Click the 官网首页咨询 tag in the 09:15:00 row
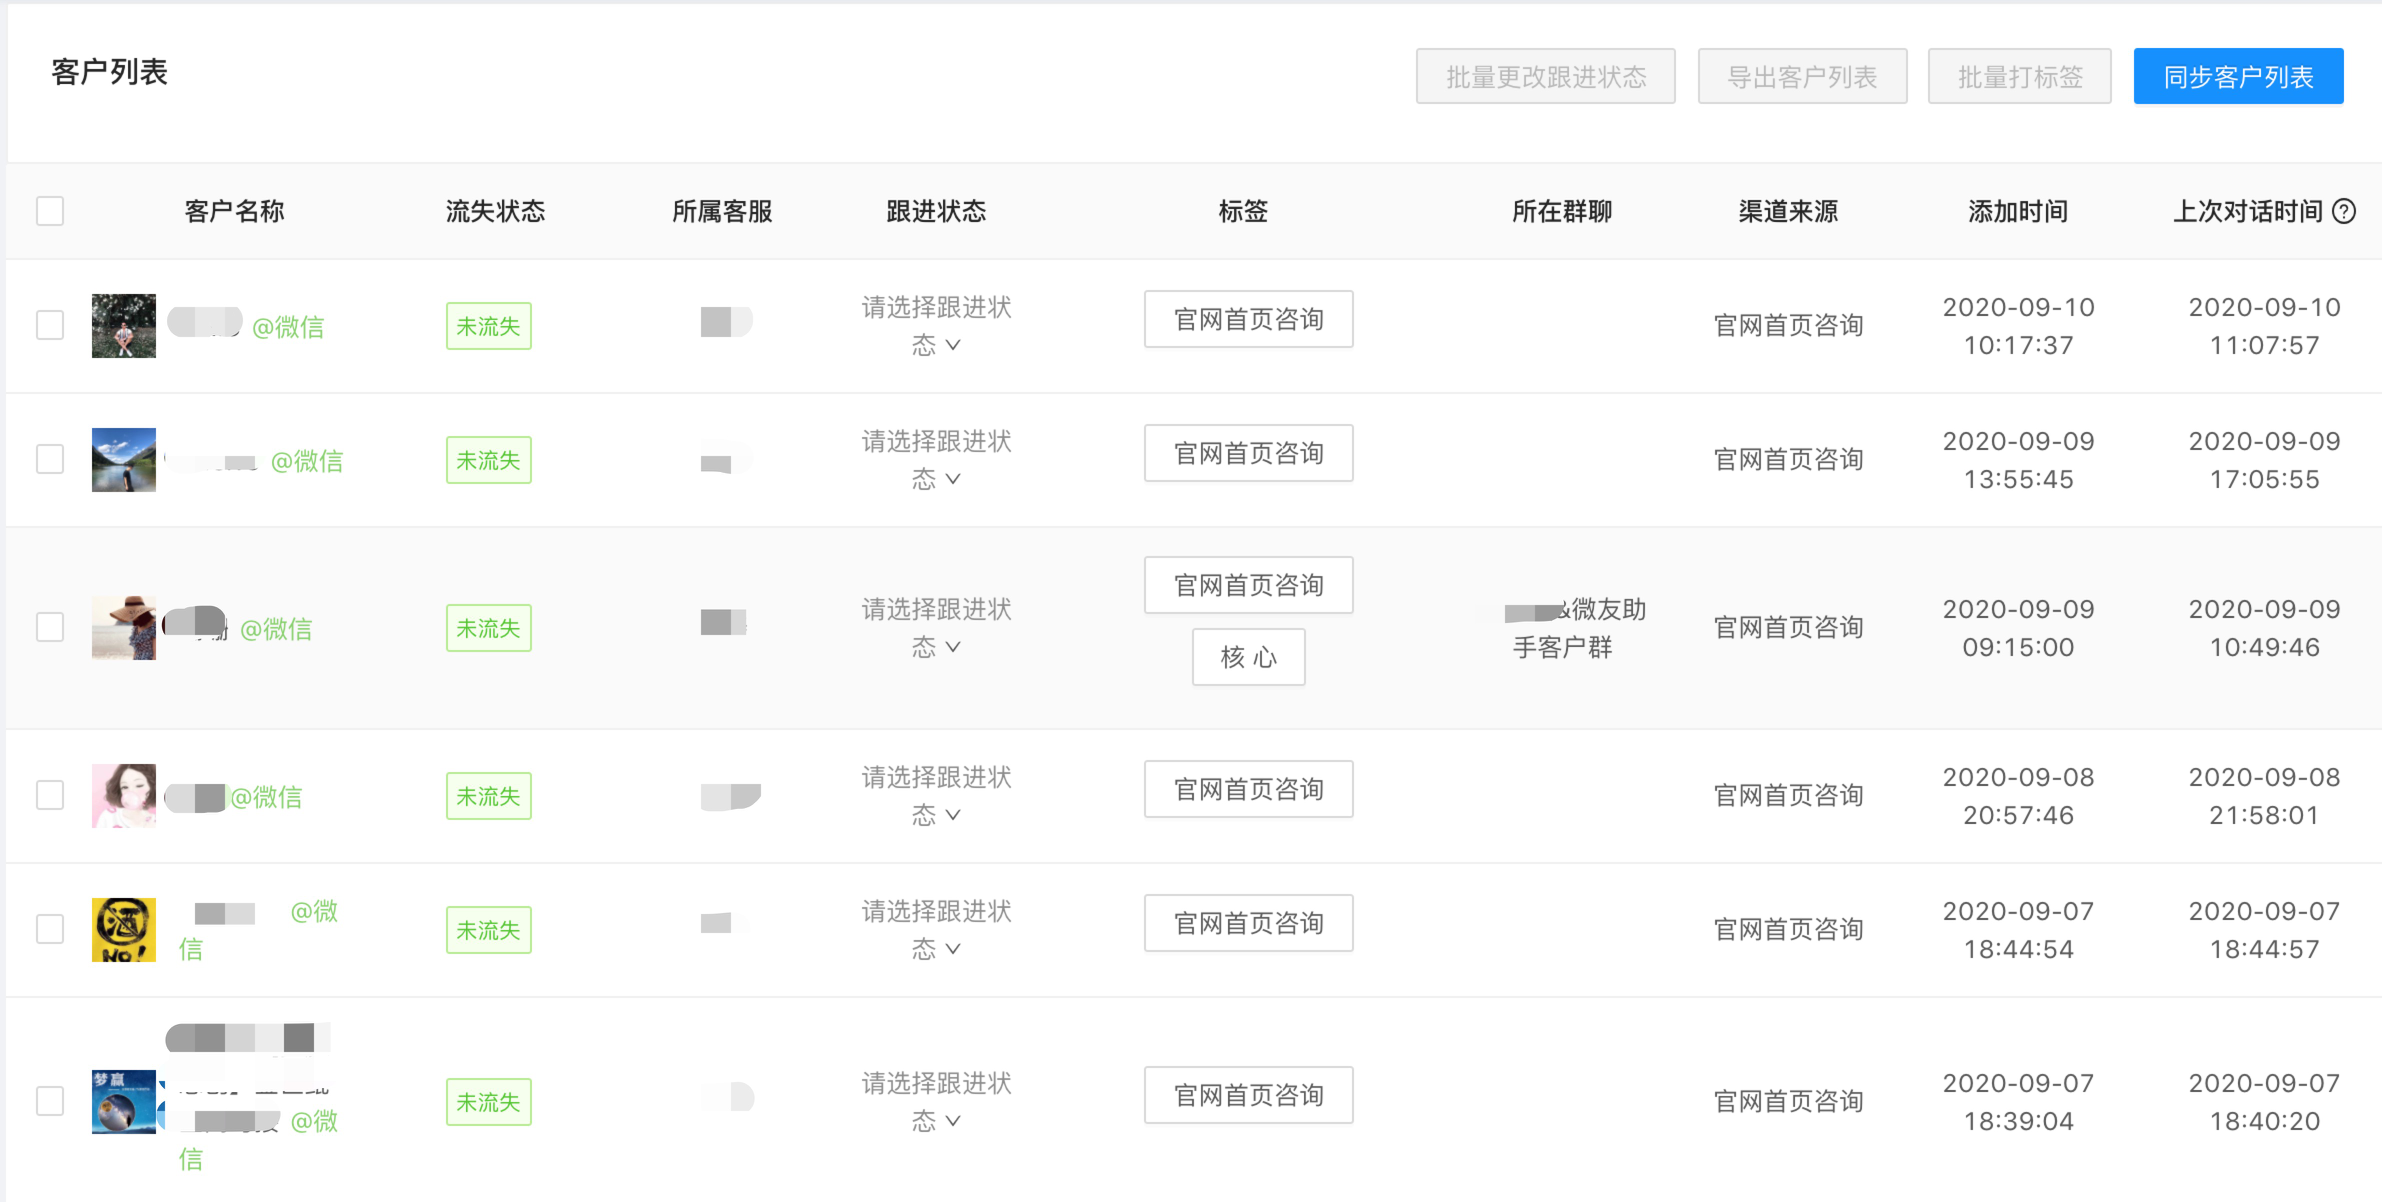 coord(1248,585)
